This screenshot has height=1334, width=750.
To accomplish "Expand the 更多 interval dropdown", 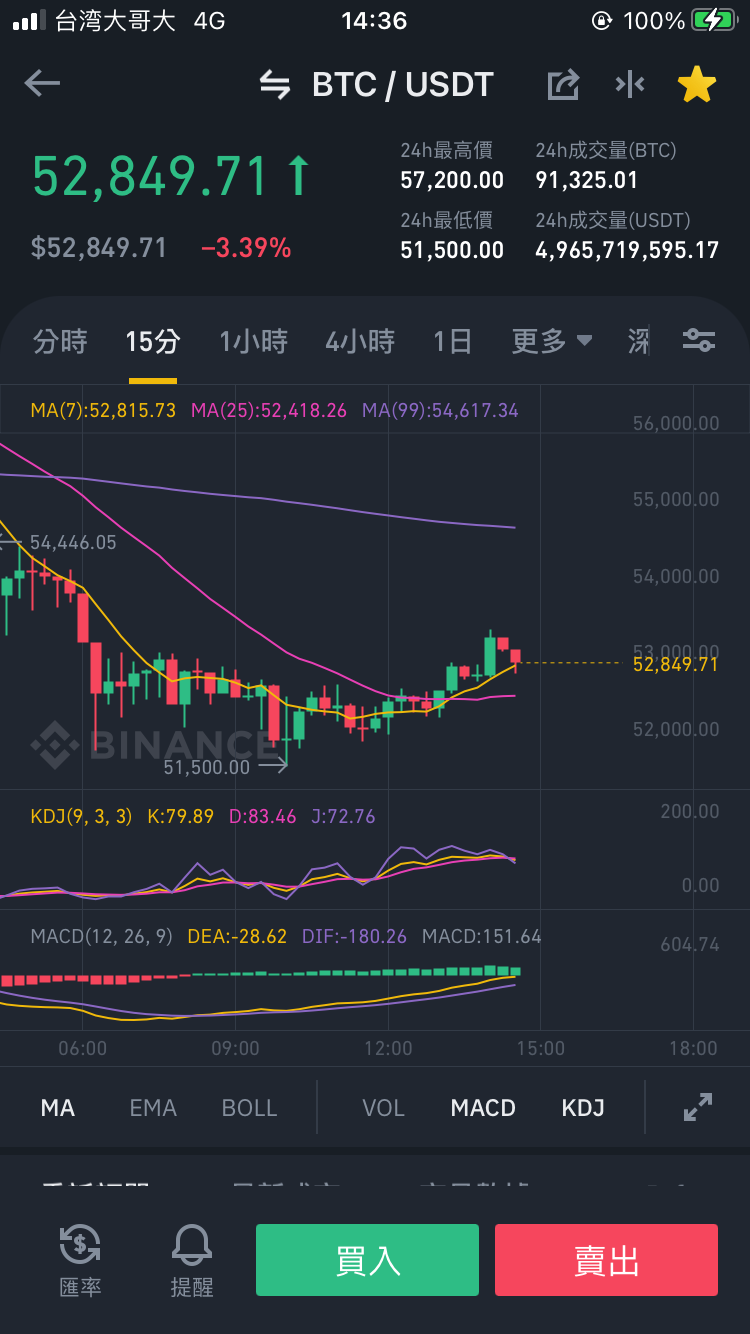I will 552,342.
